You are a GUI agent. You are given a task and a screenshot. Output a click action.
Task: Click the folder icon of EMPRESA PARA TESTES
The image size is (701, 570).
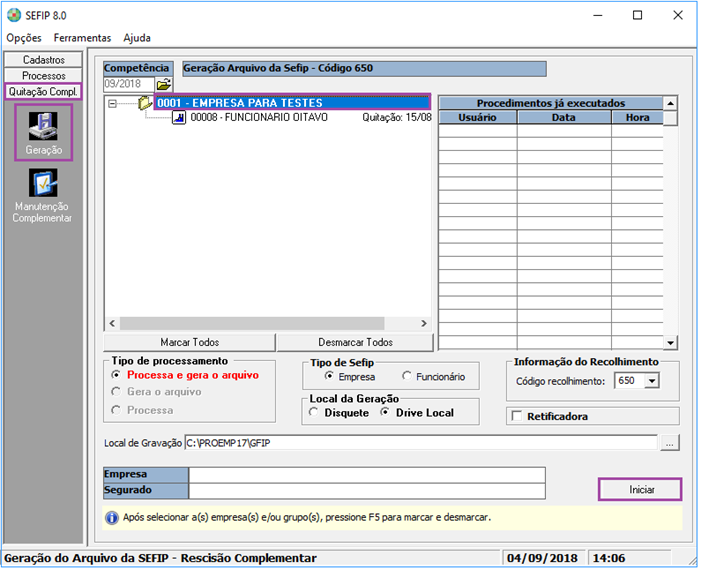click(145, 103)
